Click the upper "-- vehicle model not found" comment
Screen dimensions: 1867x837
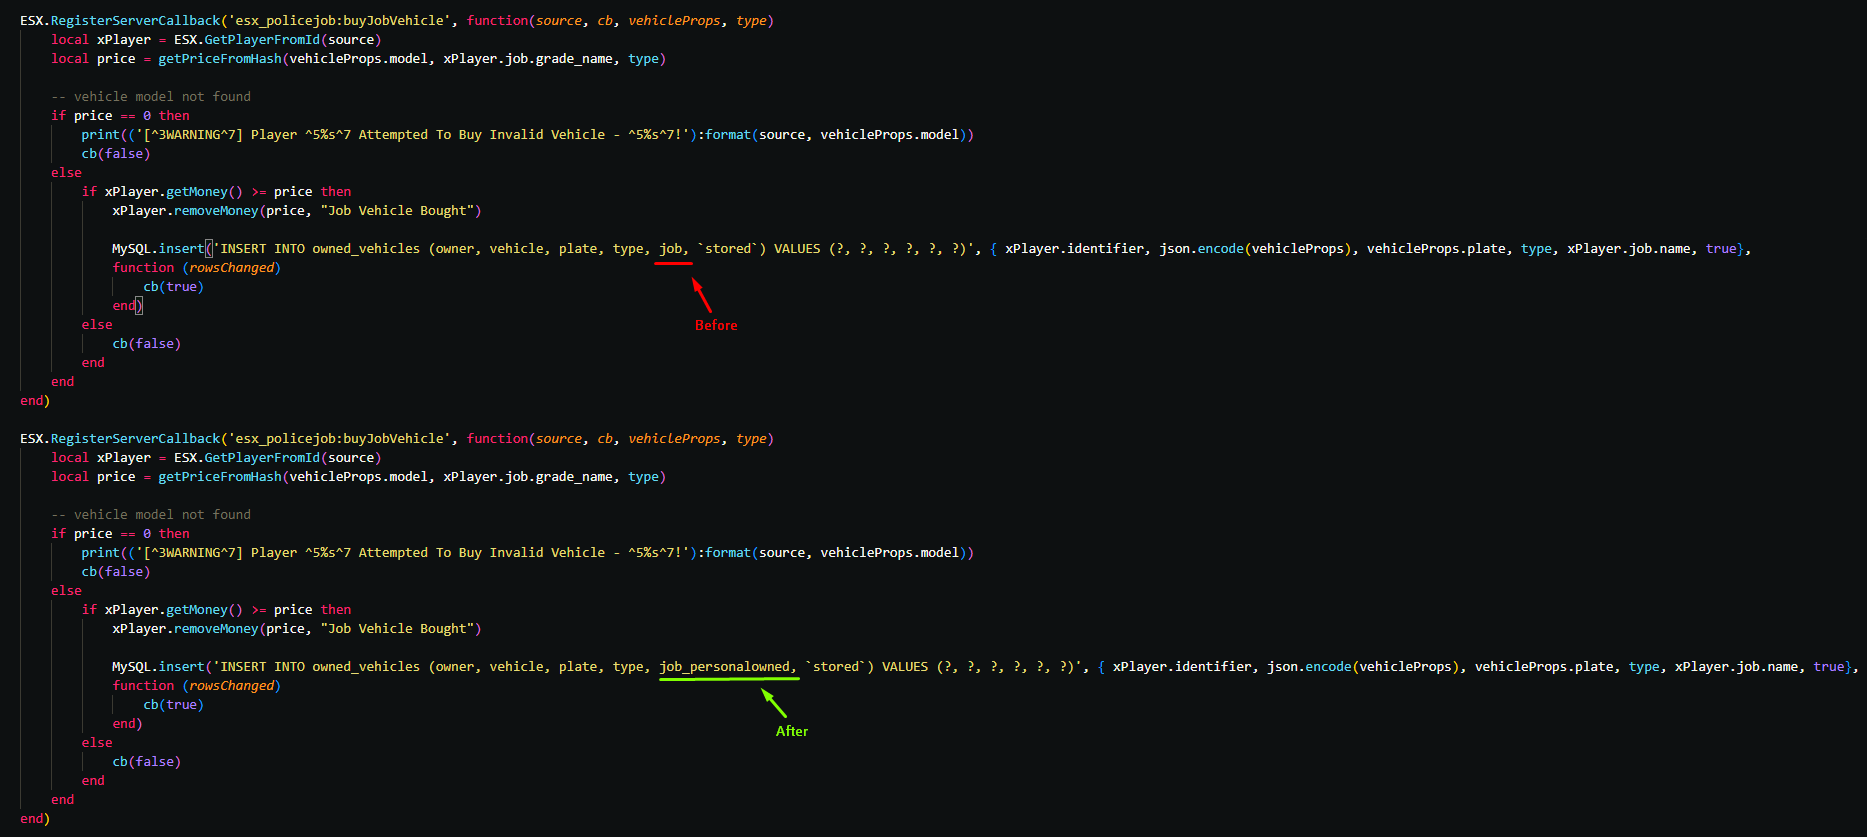pos(151,97)
